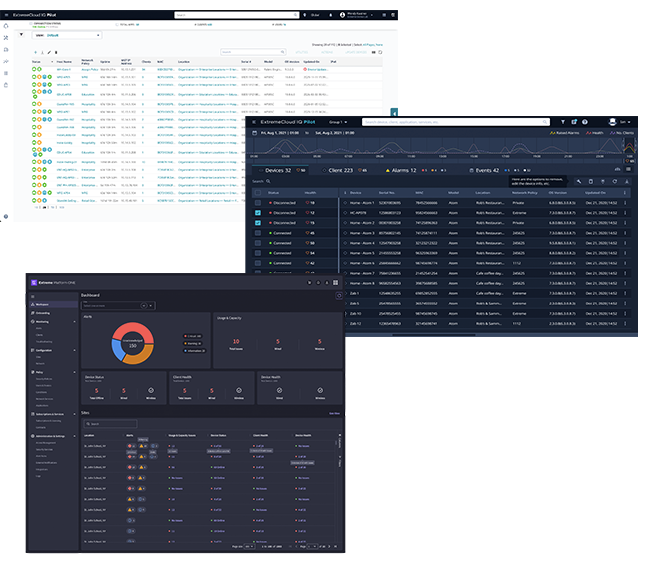
Task: Switch to the Devices 32 tab
Action: pyautogui.click(x=280, y=170)
